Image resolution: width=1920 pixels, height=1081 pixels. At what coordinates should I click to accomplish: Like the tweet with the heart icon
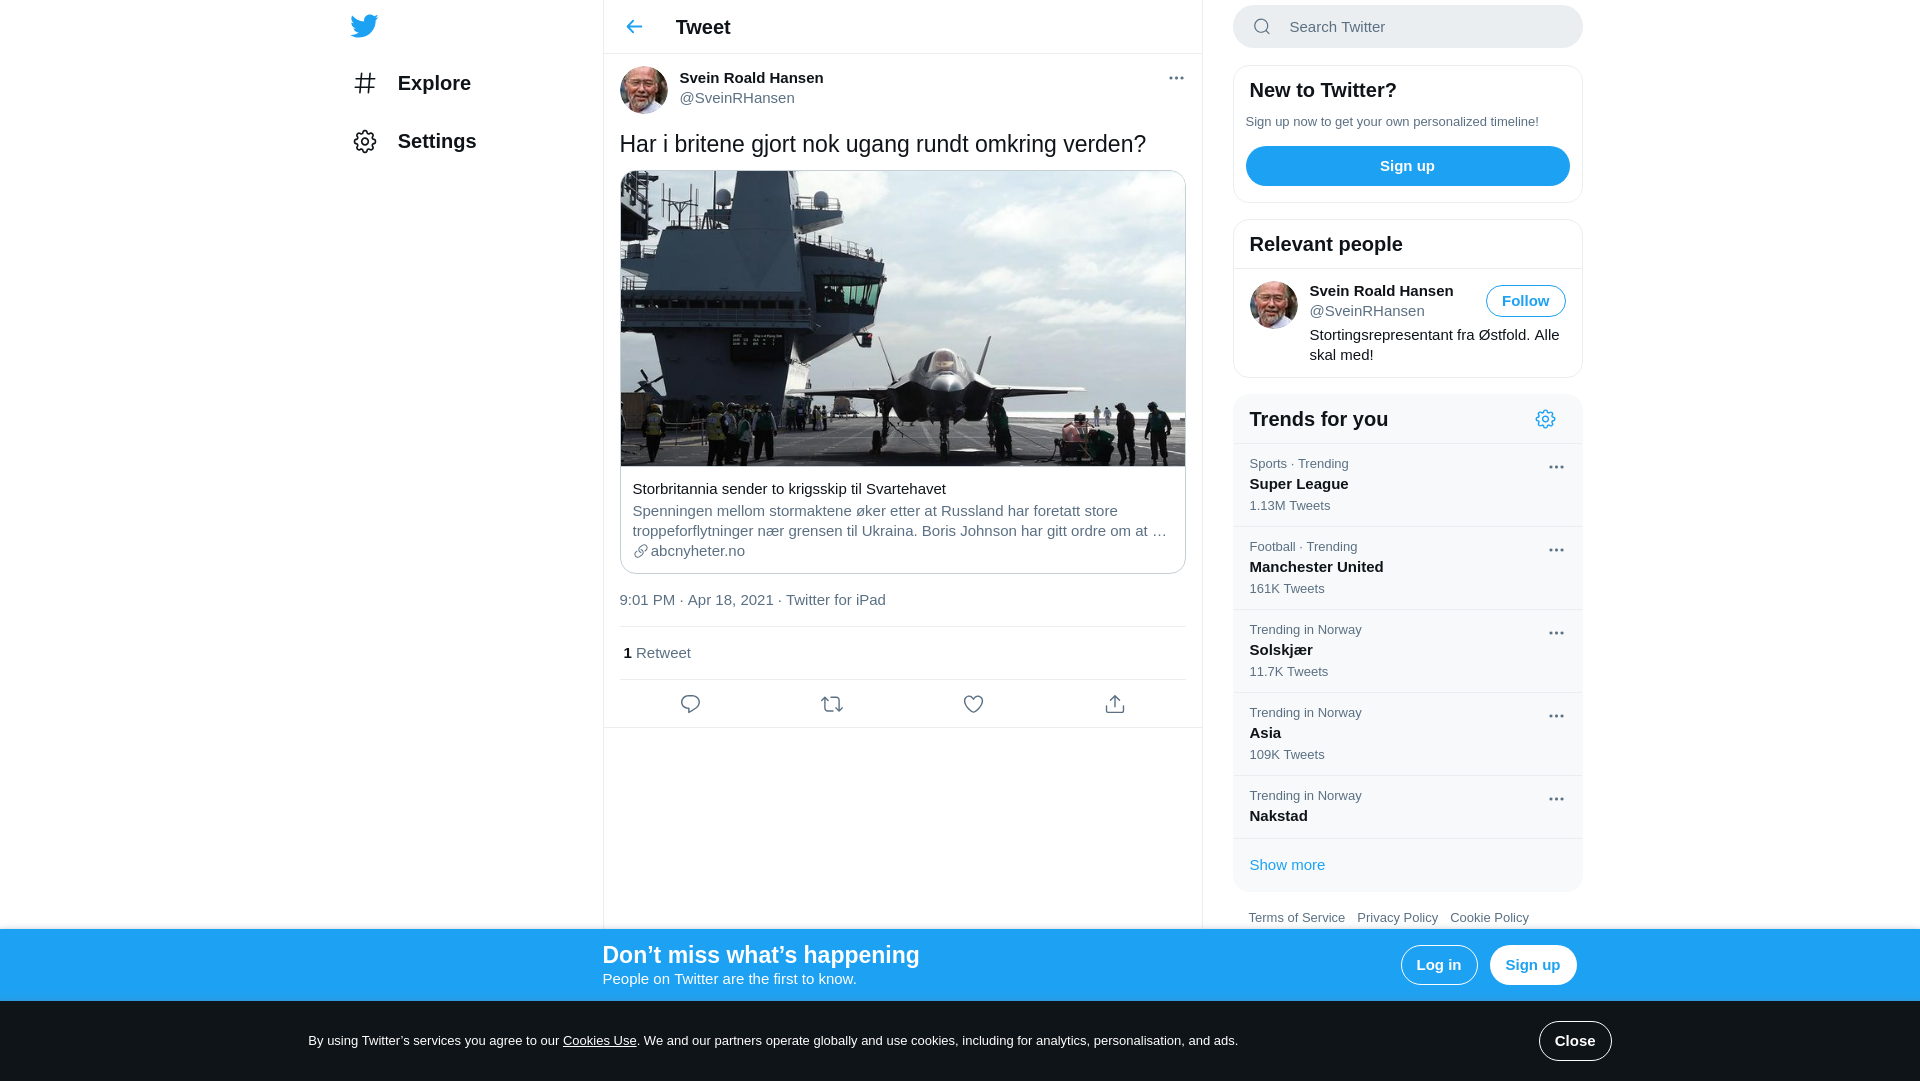pyautogui.click(x=973, y=704)
